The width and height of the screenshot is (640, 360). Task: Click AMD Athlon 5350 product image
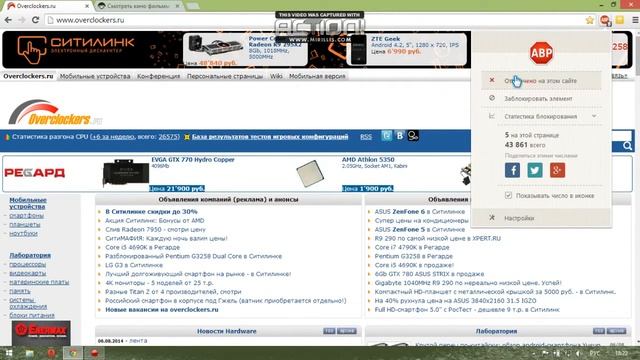[310, 173]
